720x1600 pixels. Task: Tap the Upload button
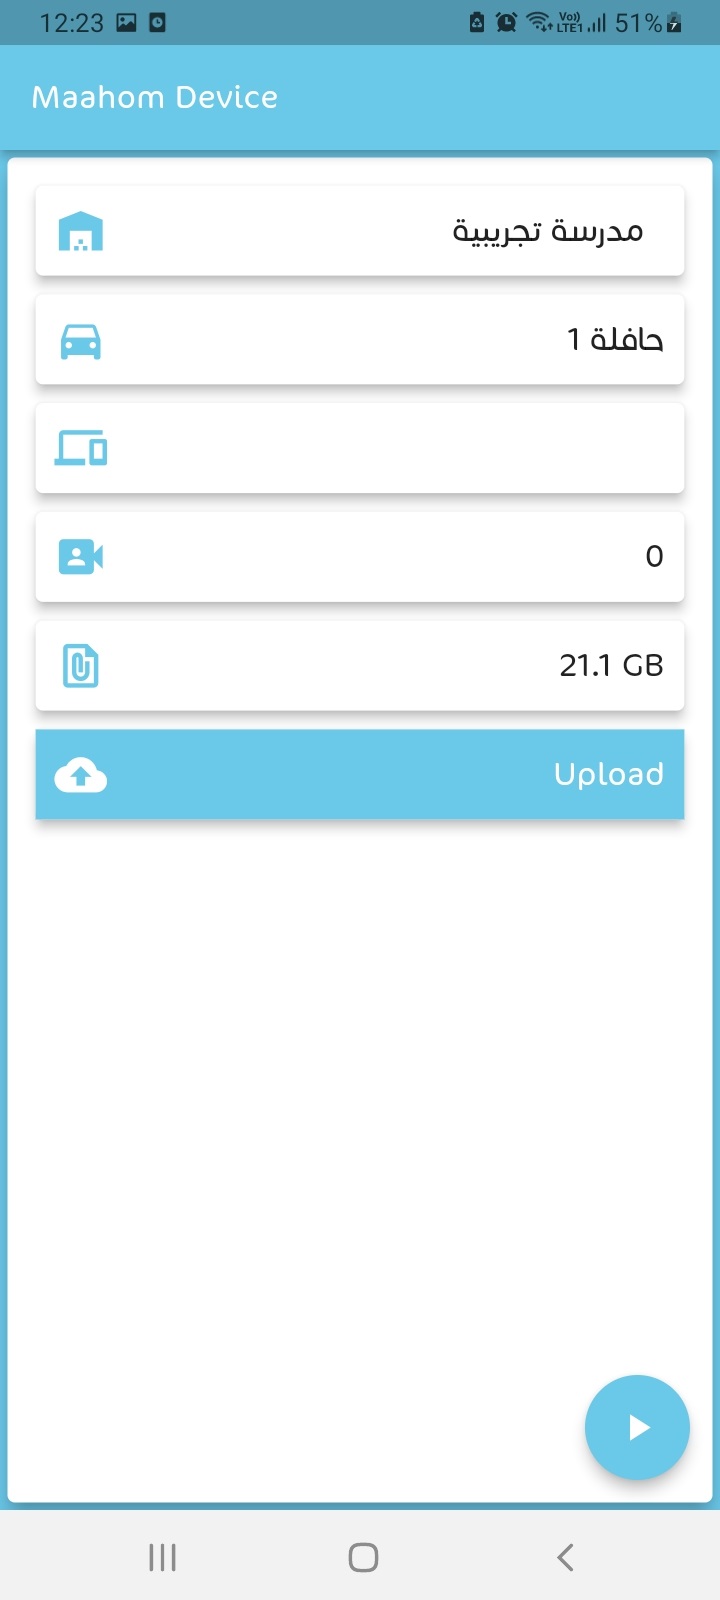pos(360,775)
